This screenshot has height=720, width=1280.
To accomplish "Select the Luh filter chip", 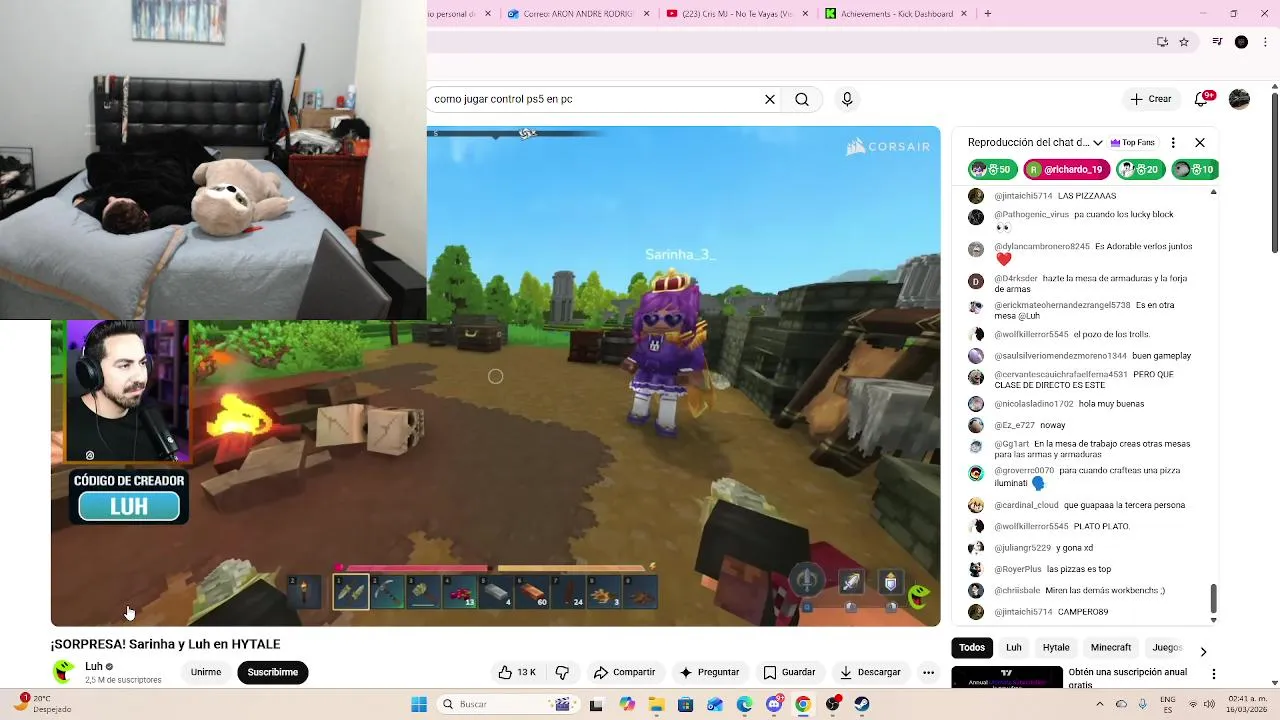I will coord(1014,648).
